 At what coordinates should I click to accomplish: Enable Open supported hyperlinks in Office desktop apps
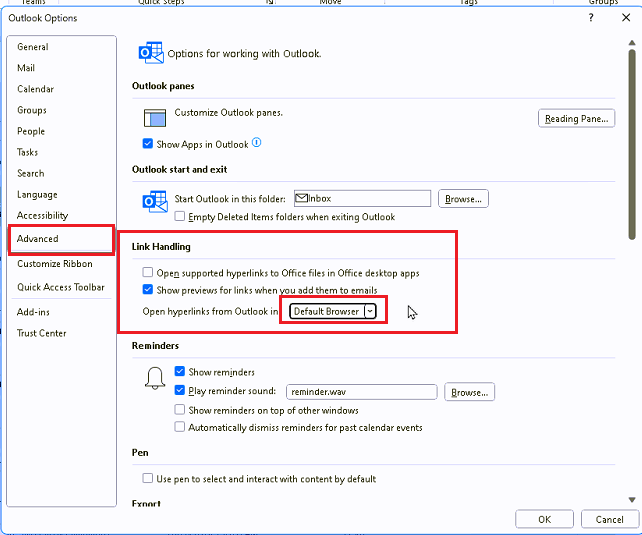click(x=148, y=272)
